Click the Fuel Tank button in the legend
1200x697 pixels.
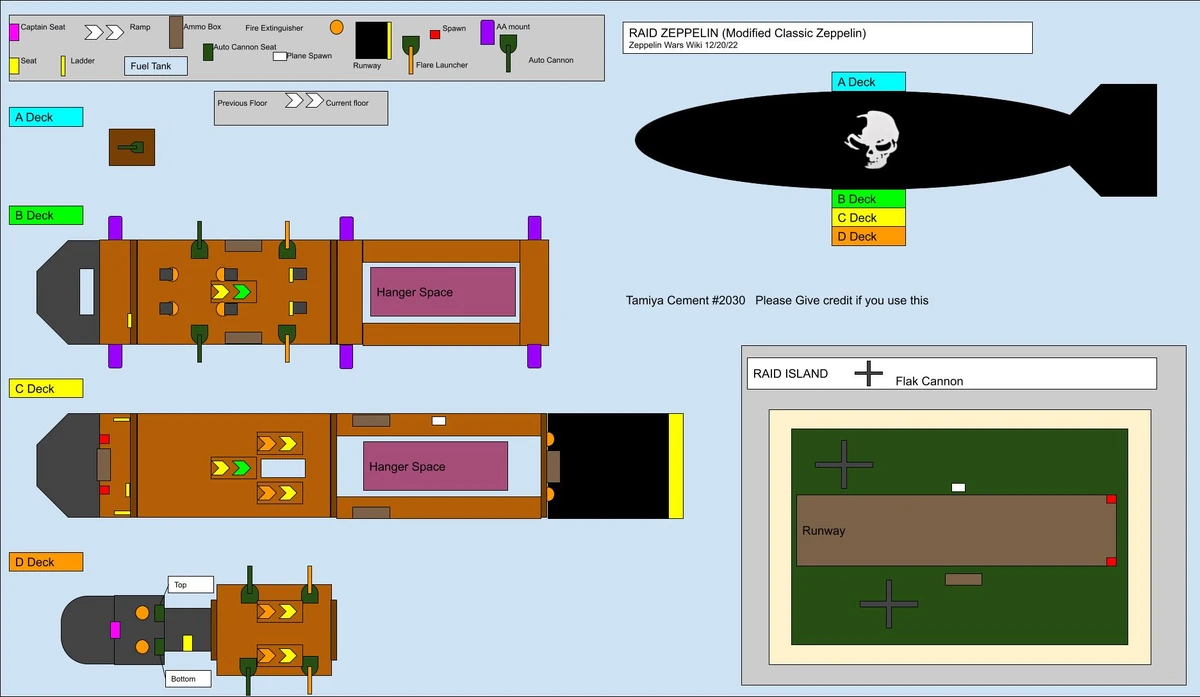[x=154, y=66]
